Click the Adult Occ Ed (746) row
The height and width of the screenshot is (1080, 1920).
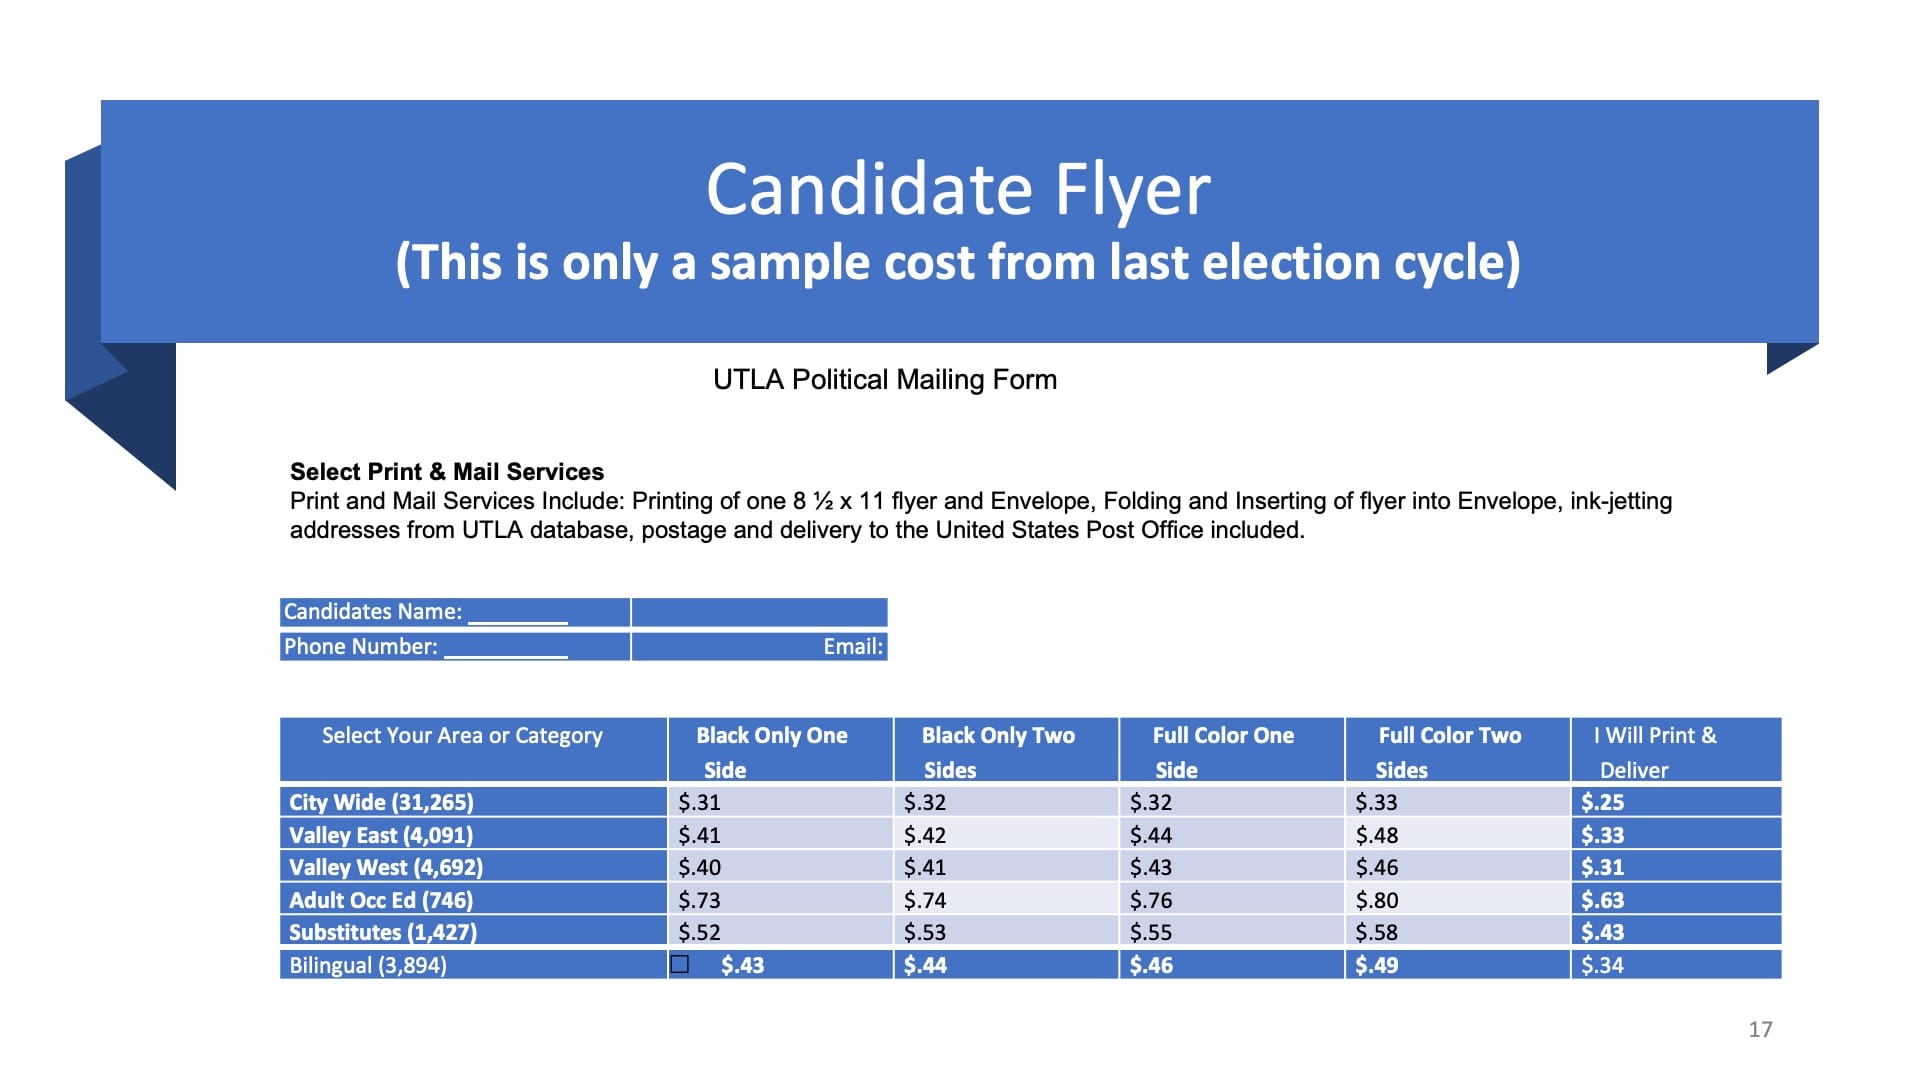coord(381,900)
